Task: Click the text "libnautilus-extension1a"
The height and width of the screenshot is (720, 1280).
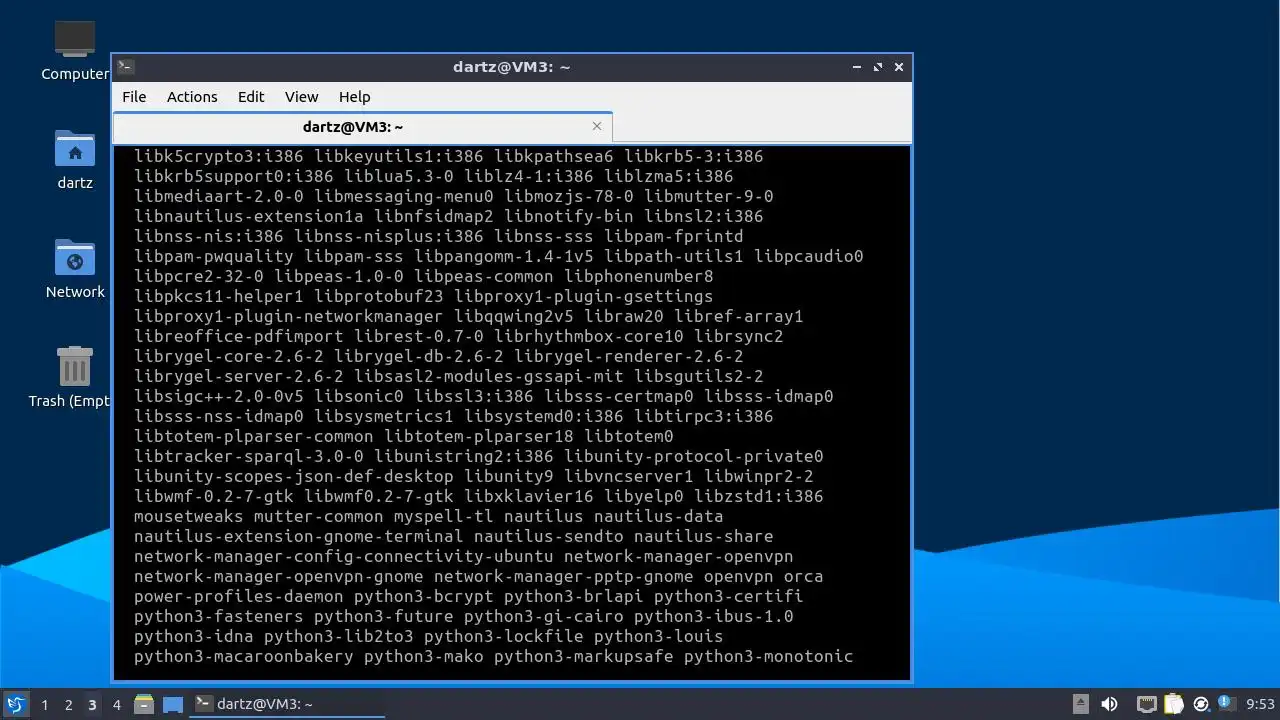Action: 249,216
